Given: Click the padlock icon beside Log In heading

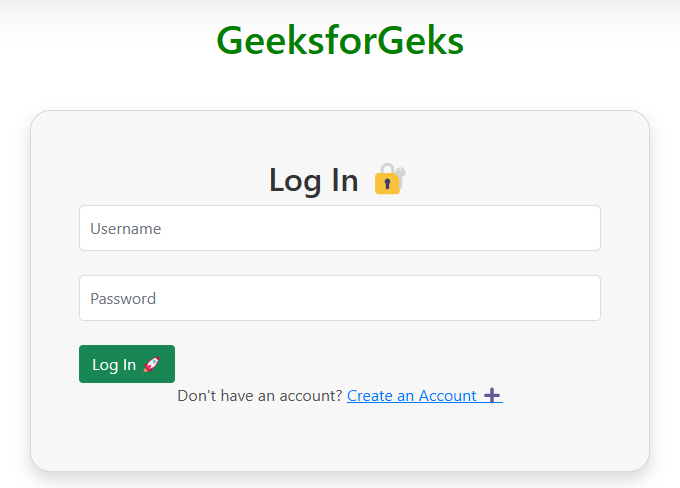Looking at the screenshot, I should coord(389,180).
